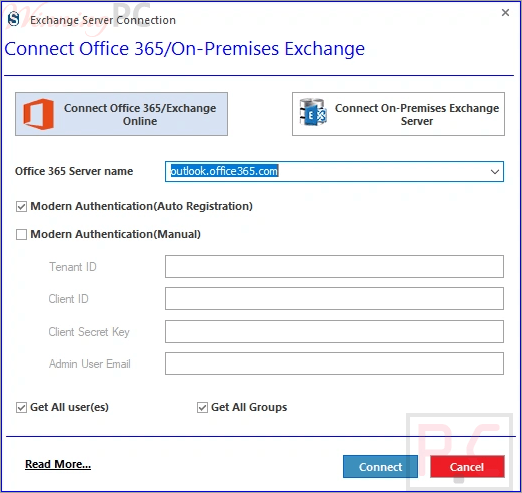This screenshot has height=493, width=522.
Task: Open the Read More... link
Action: coord(58,464)
